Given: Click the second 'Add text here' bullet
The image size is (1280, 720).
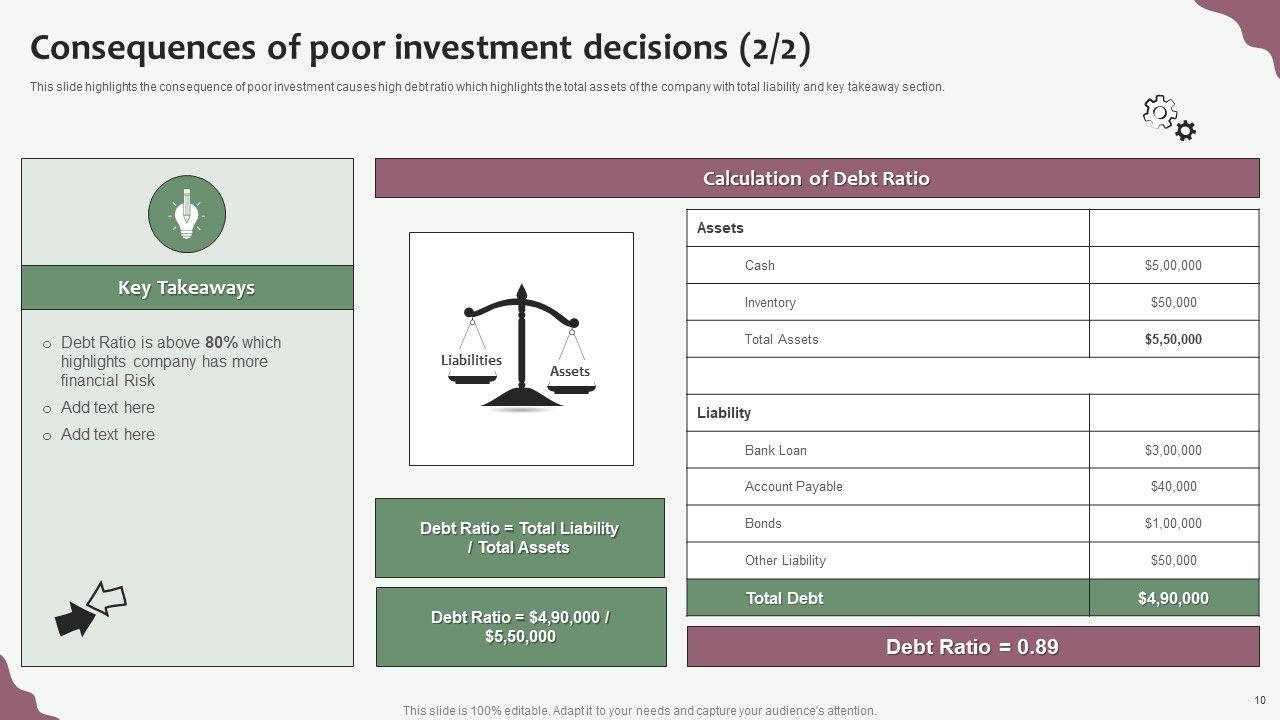Looking at the screenshot, I should (x=108, y=435).
